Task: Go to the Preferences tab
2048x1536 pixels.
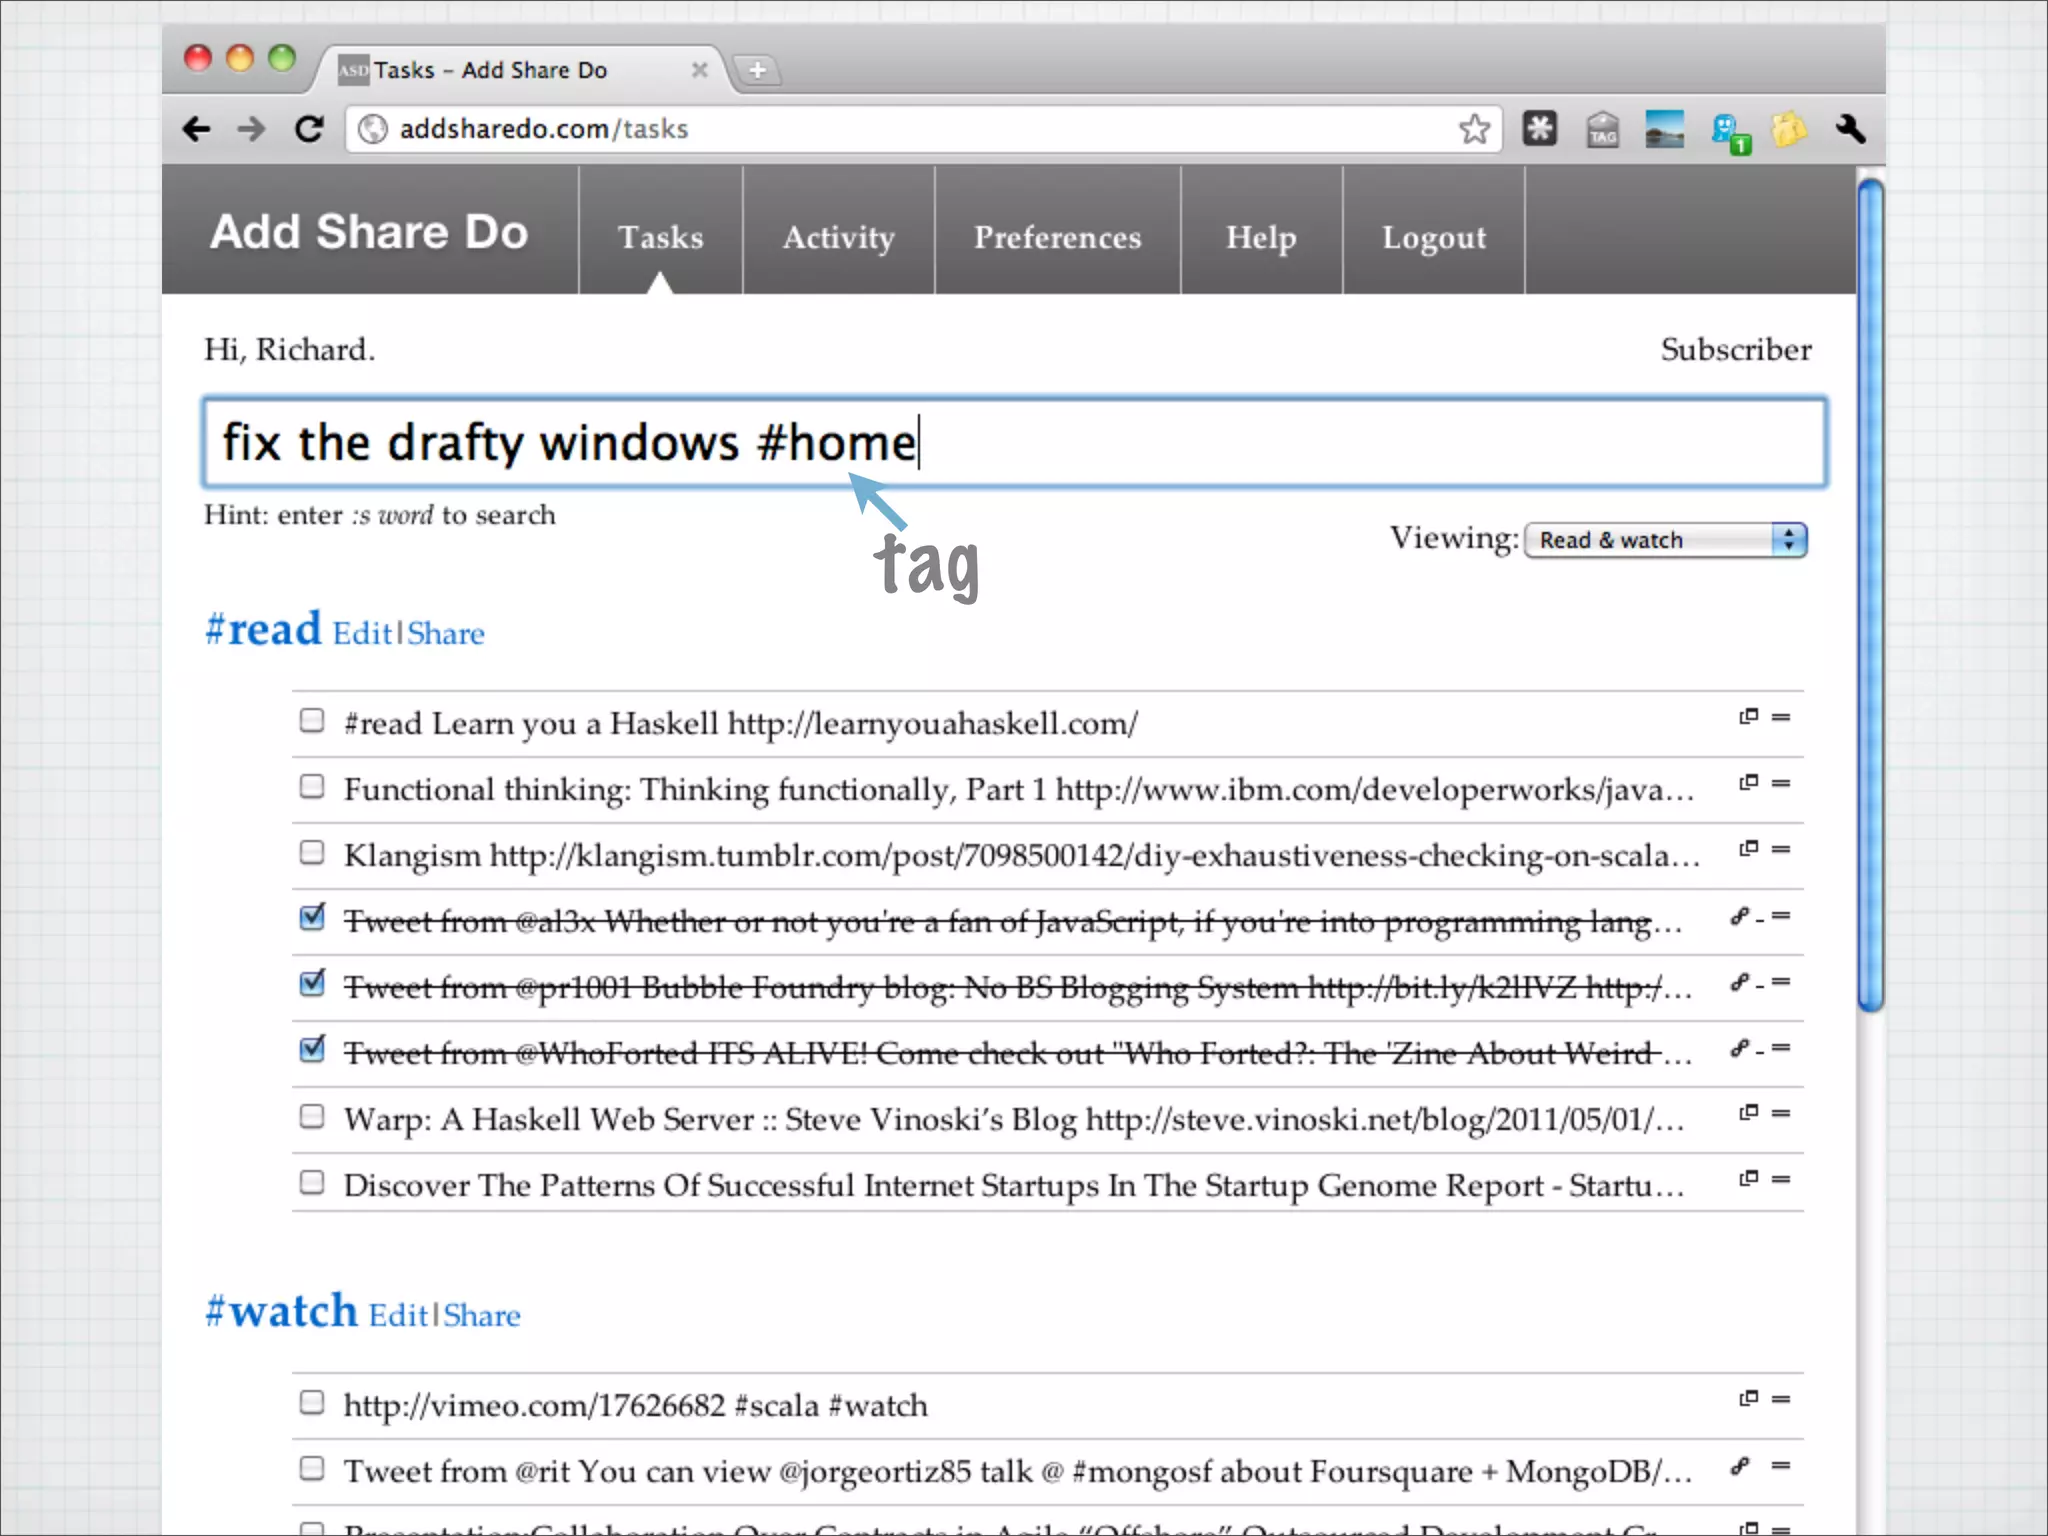Action: click(1057, 237)
